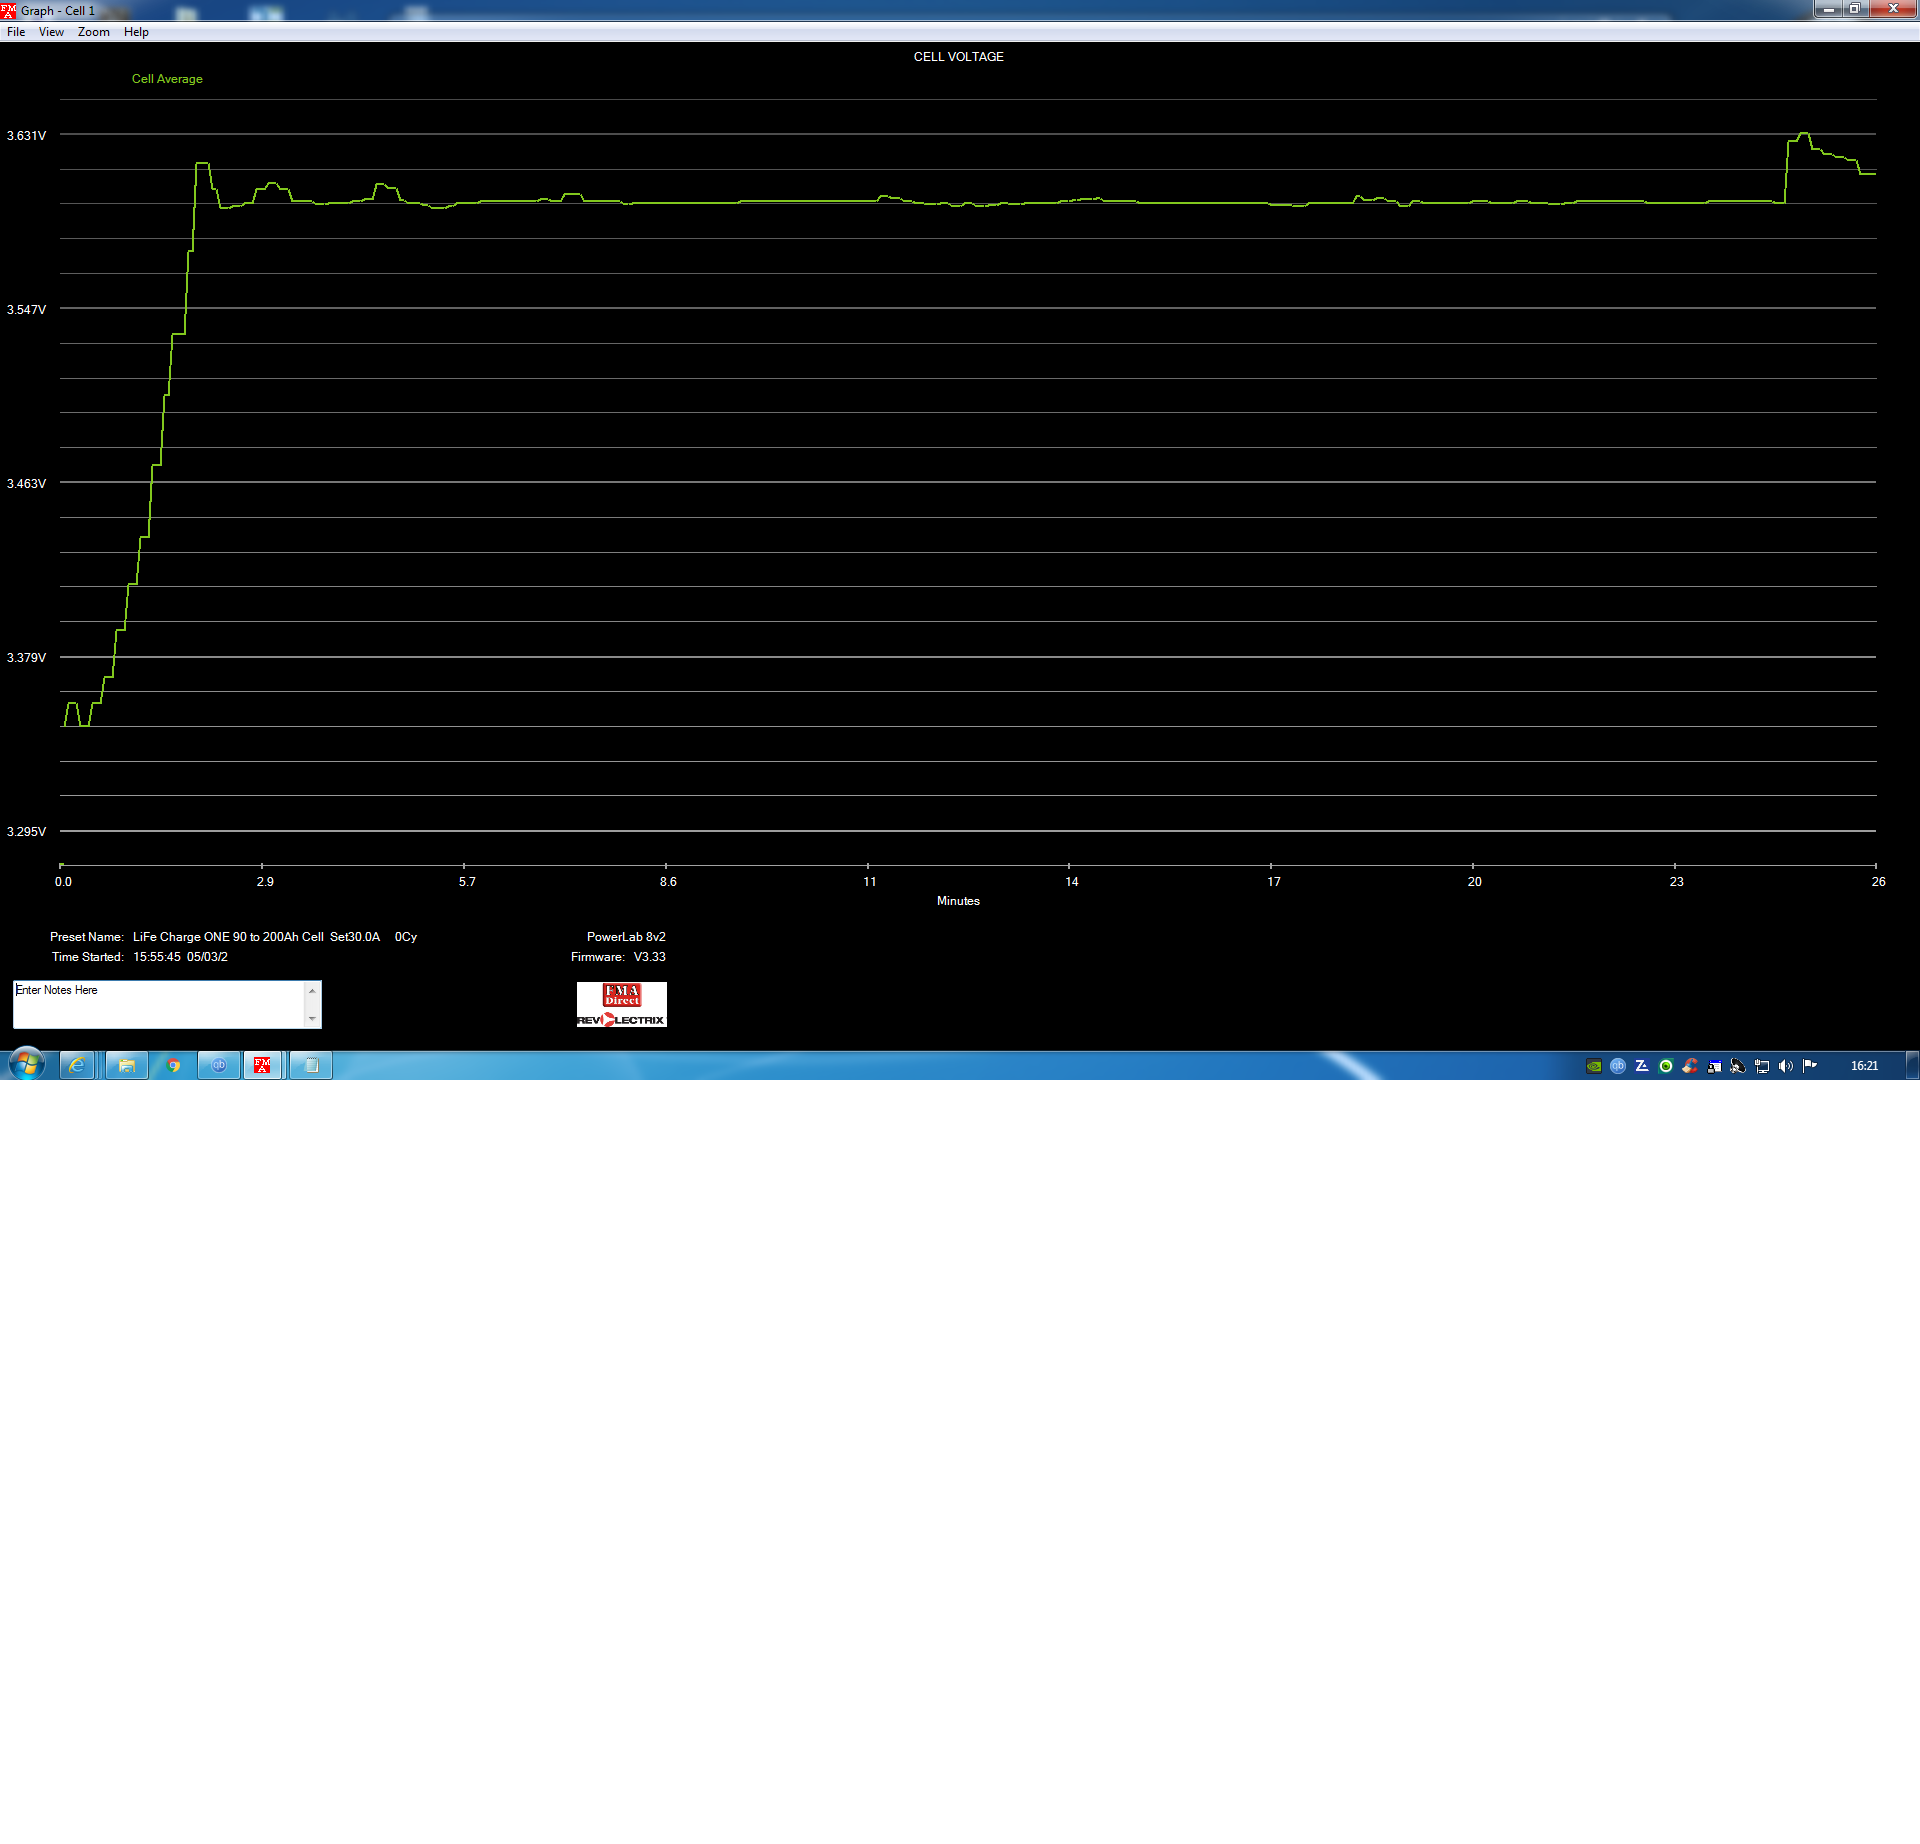Open the Zoom menu
1920x1844 pixels.
[94, 32]
